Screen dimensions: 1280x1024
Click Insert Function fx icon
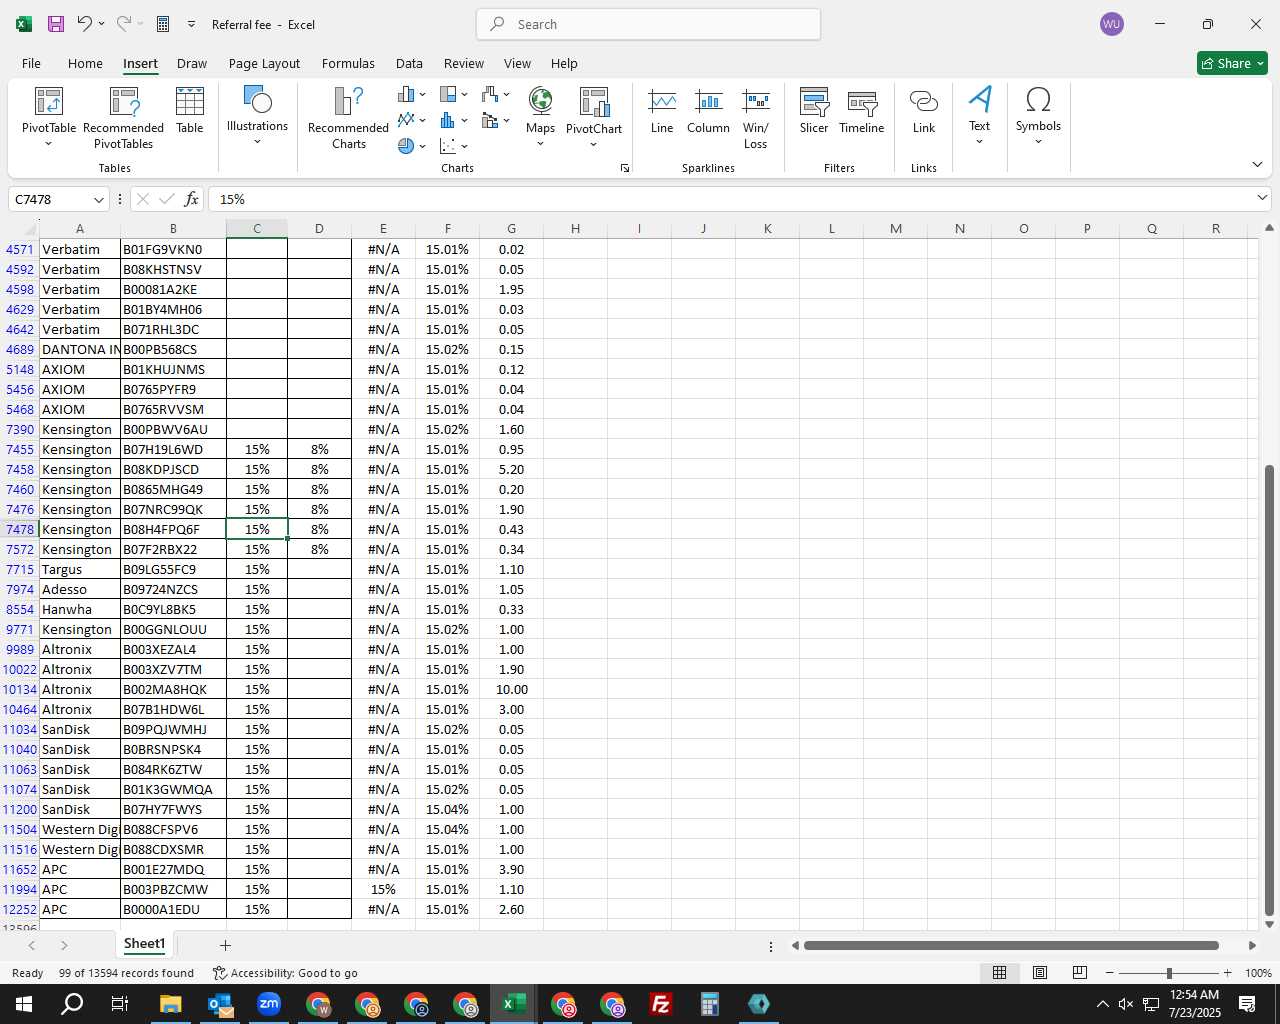(x=191, y=199)
